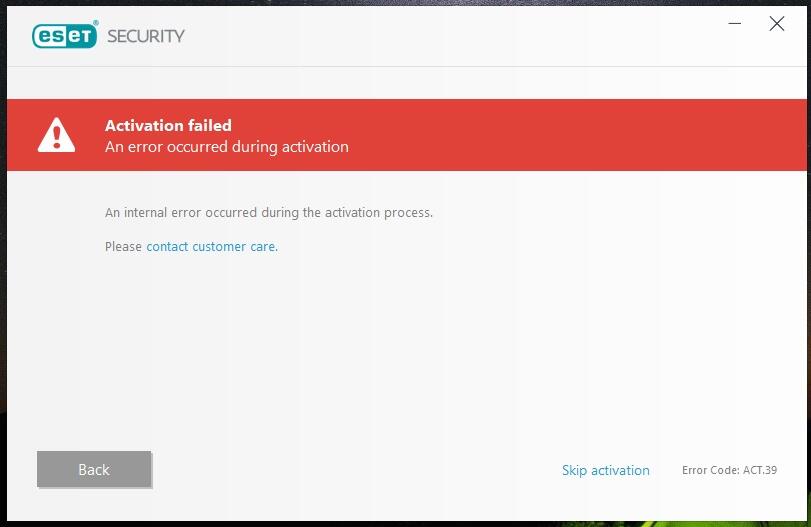
Task: Click the ESET logo
Action: (65, 36)
